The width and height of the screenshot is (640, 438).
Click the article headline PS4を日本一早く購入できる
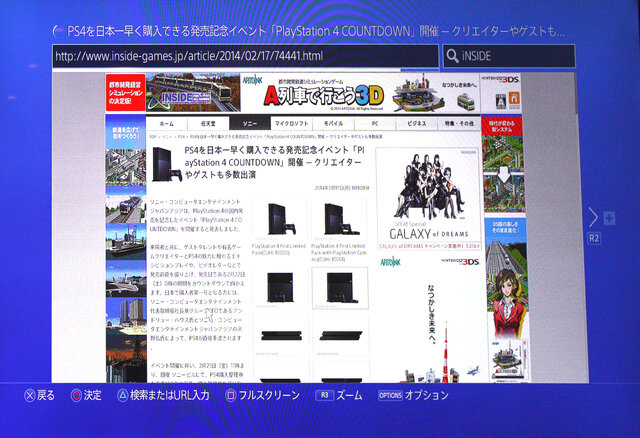pos(274,162)
